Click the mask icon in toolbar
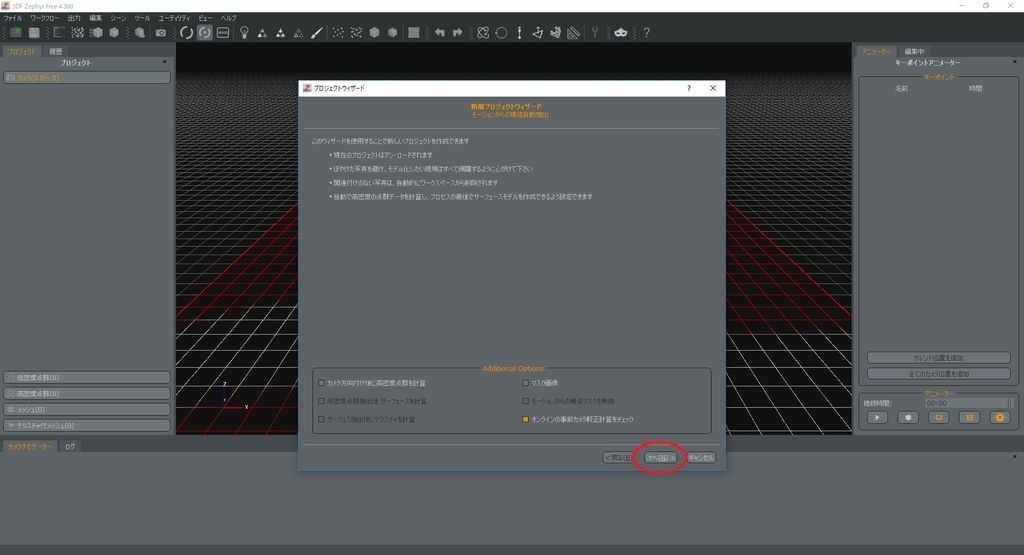Image resolution: width=1024 pixels, height=555 pixels. 620,33
